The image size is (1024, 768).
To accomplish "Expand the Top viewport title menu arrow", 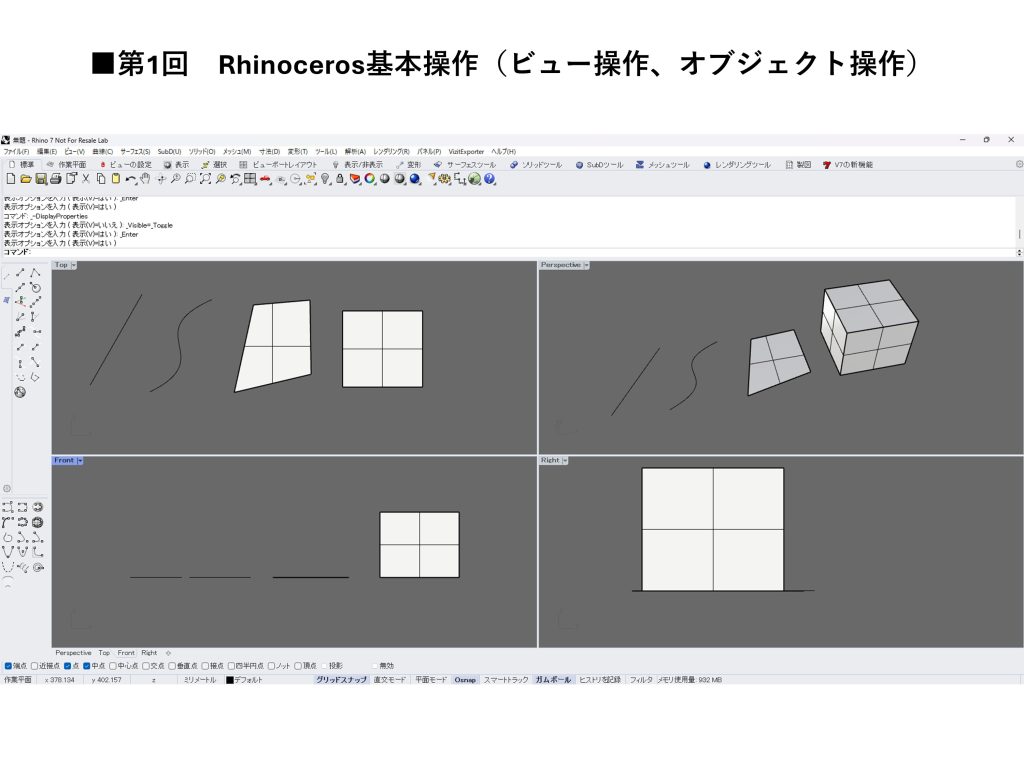I will [x=74, y=265].
